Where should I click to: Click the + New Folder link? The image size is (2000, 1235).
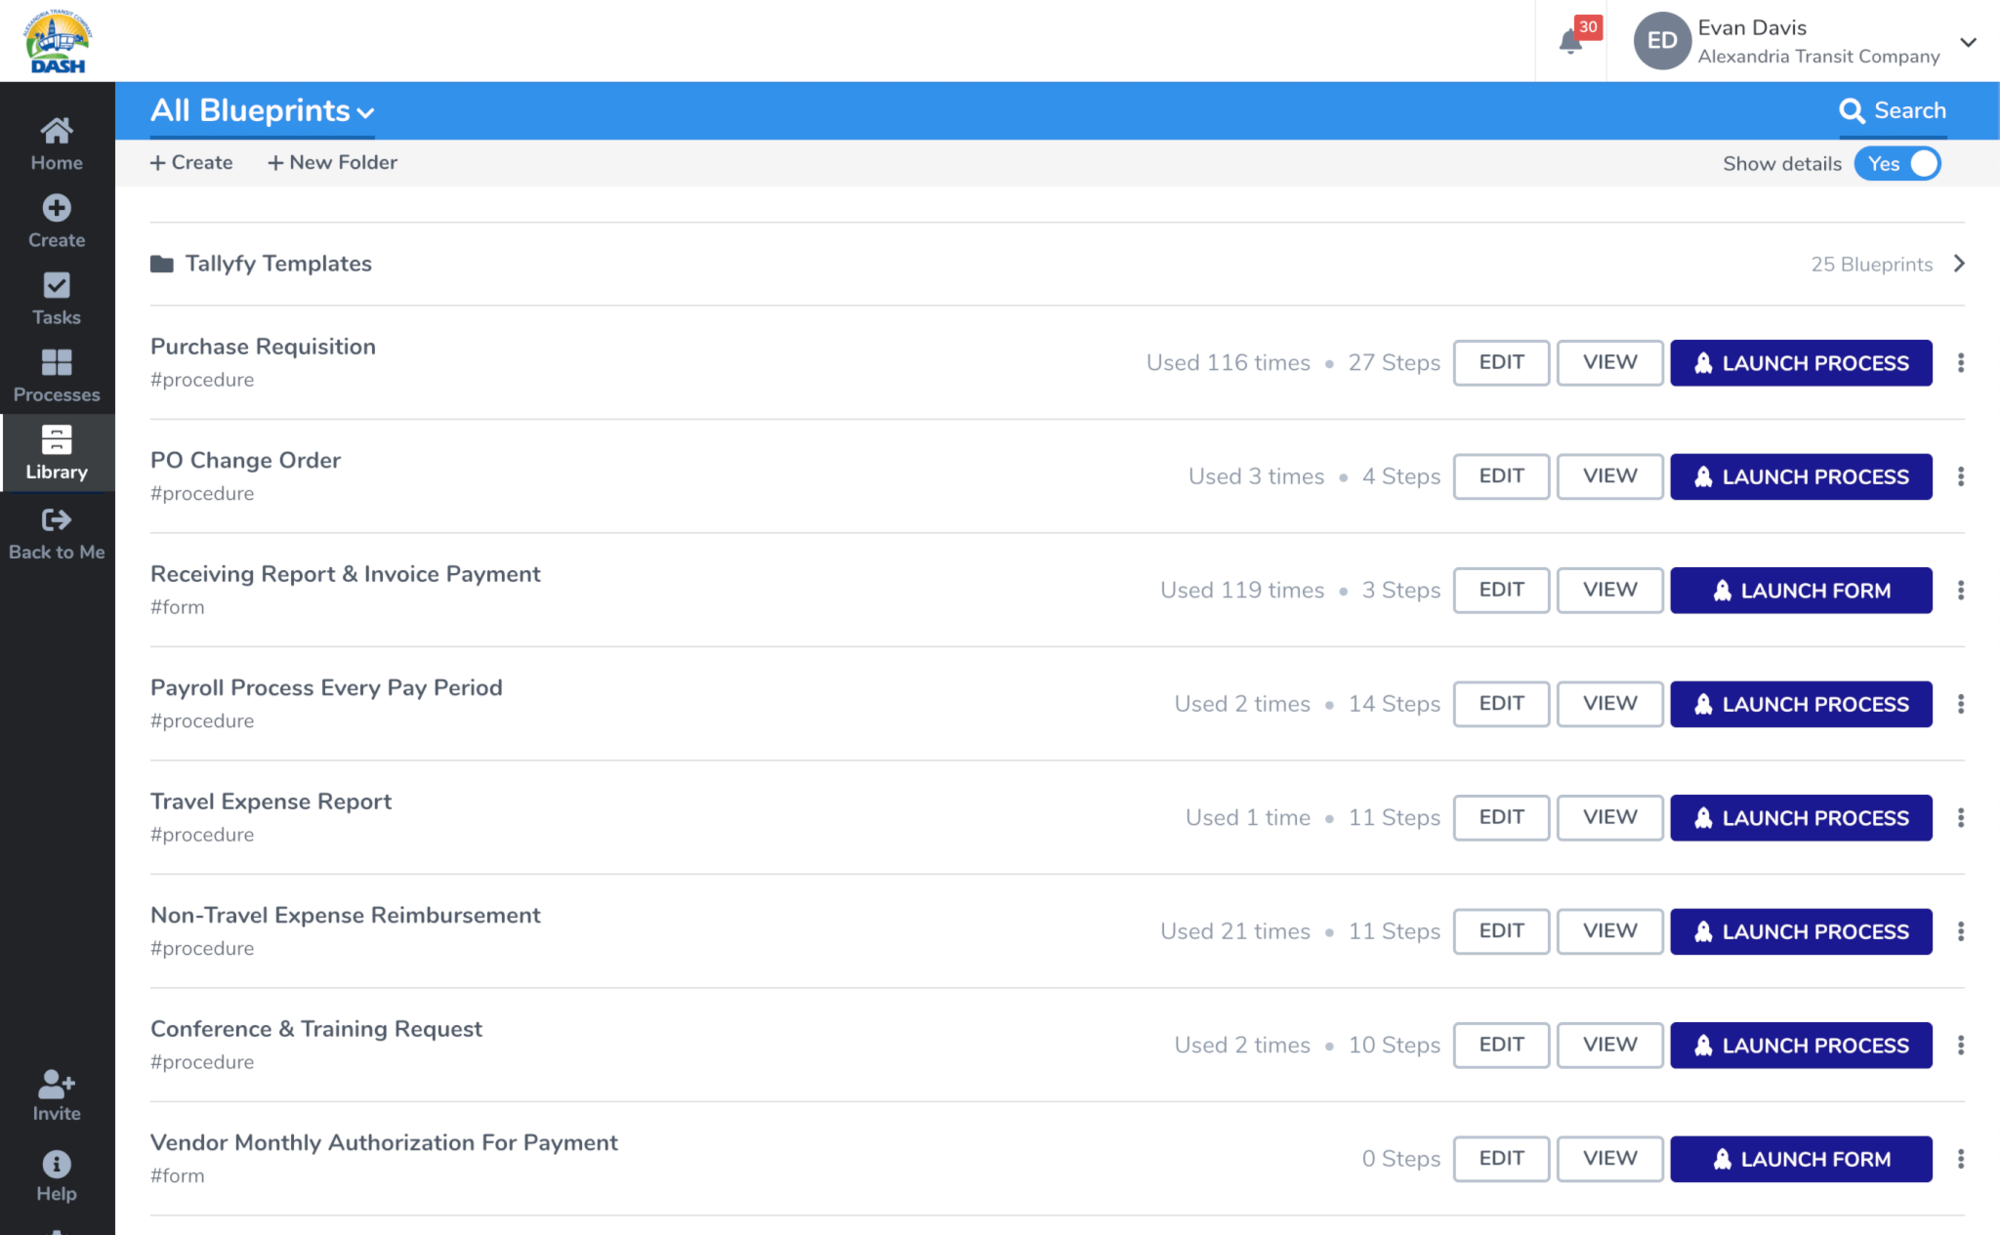click(x=332, y=162)
